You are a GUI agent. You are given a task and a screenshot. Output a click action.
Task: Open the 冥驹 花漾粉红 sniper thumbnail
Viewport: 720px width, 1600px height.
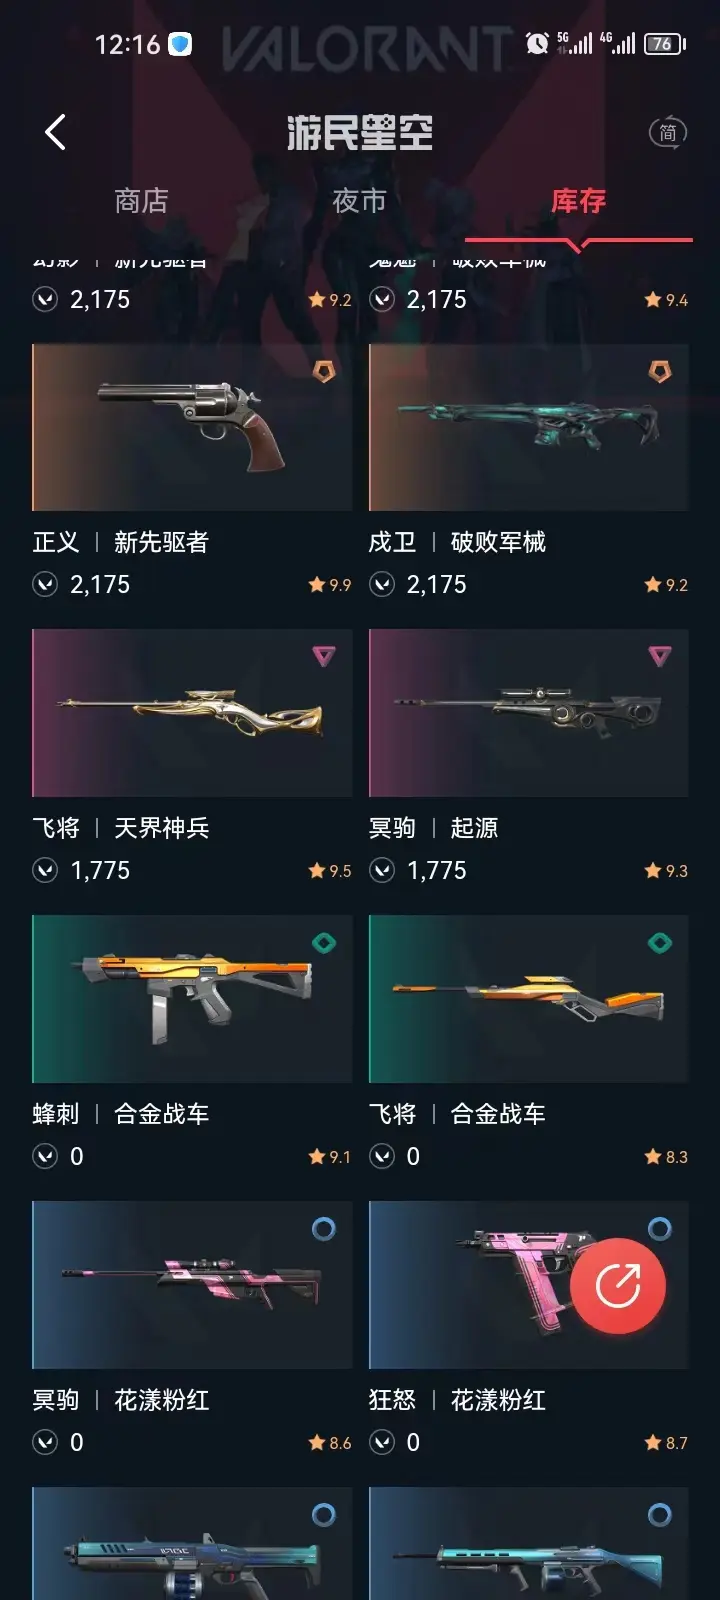(x=192, y=1285)
